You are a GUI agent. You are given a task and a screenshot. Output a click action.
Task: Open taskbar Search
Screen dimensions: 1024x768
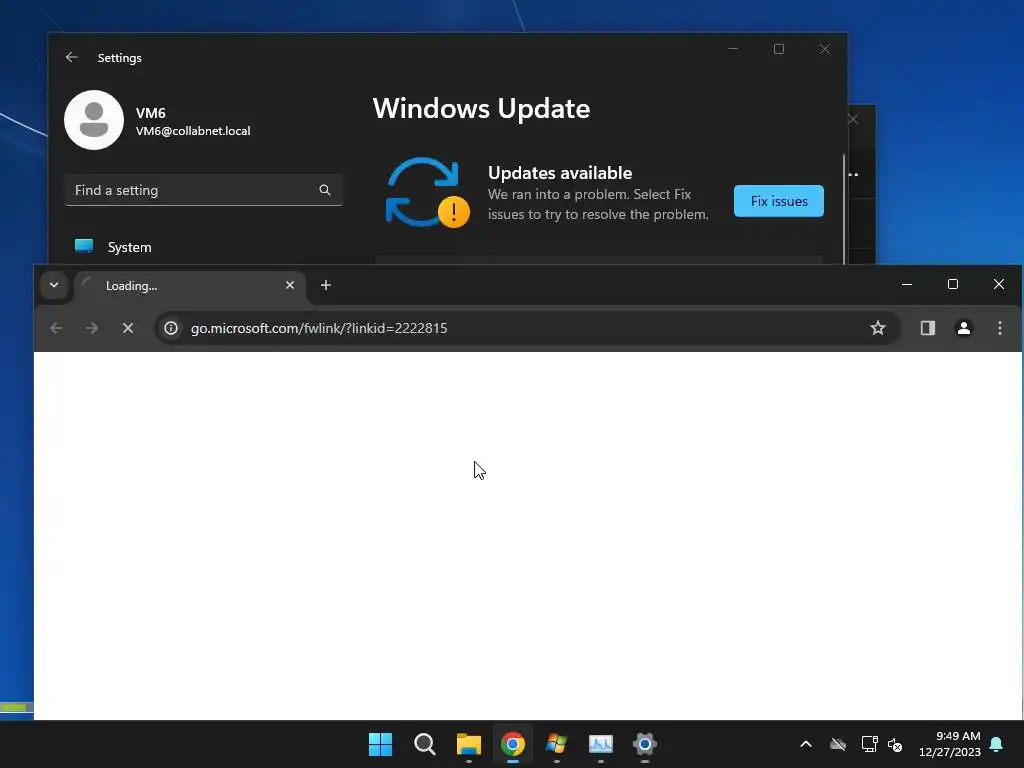[424, 744]
